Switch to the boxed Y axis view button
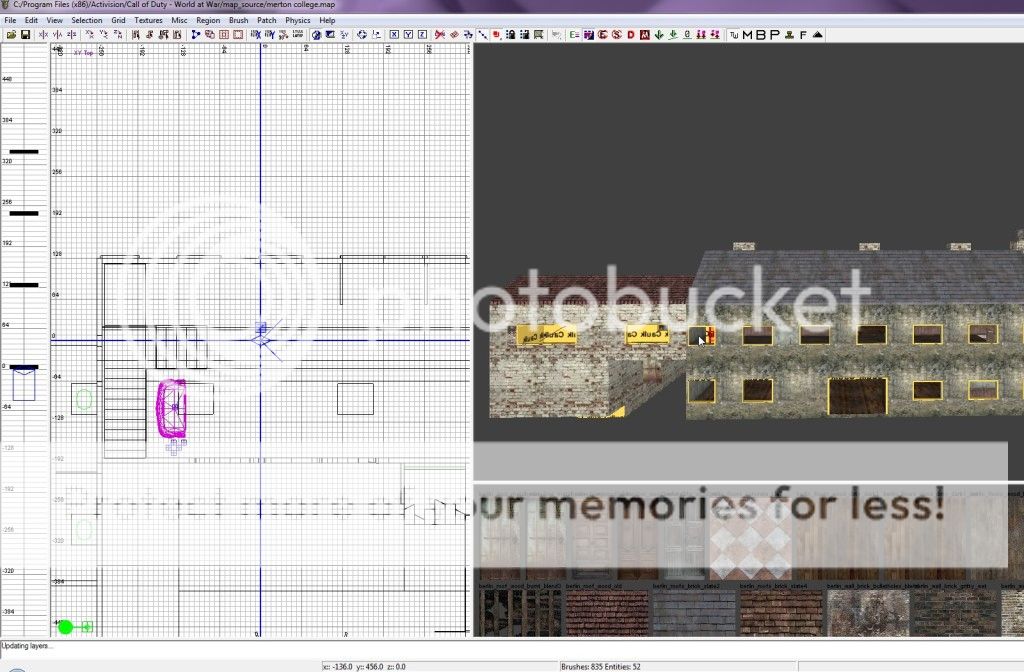Image resolution: width=1024 pixels, height=672 pixels. pos(408,35)
